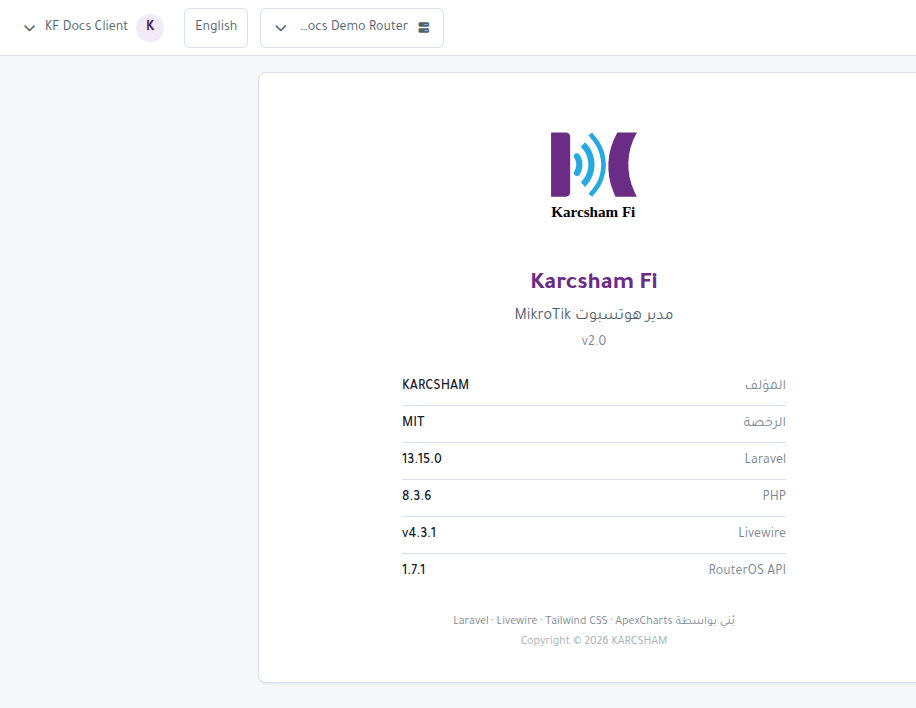Click the MIT license value

click(413, 421)
